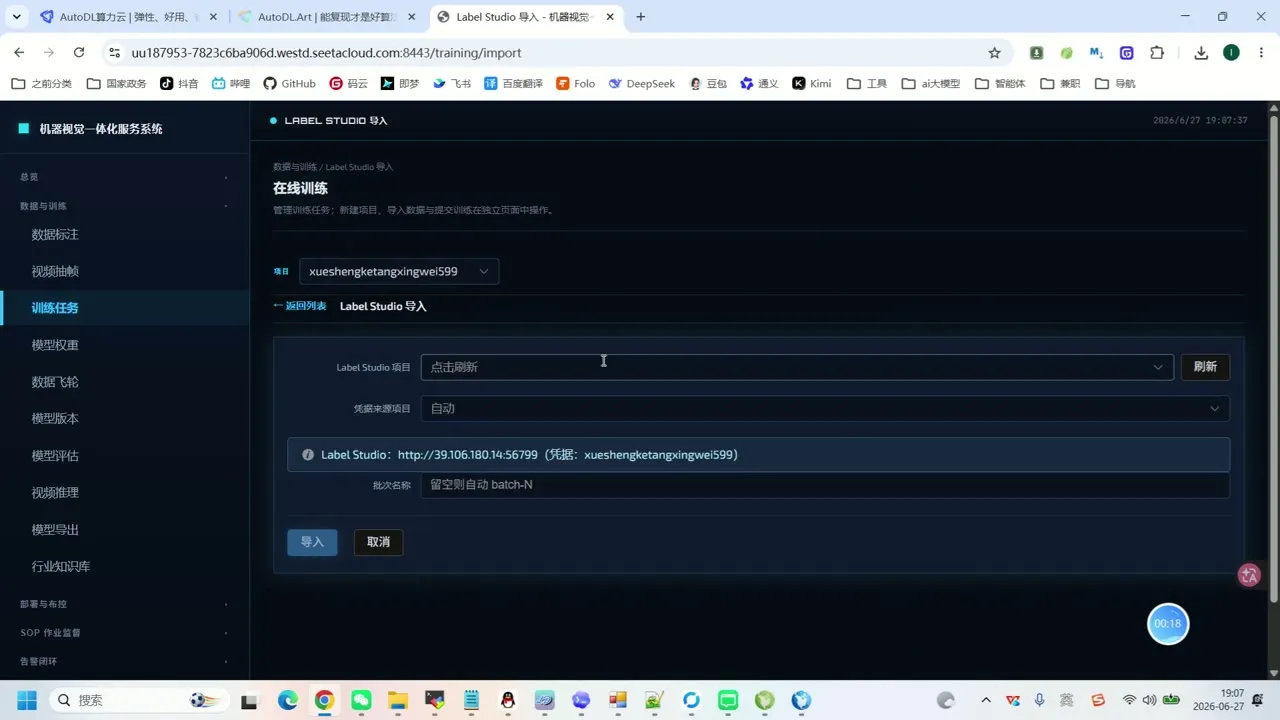Screen dimensions: 1280x720
Task: Open the 飞书 bookmark
Action: (x=452, y=83)
